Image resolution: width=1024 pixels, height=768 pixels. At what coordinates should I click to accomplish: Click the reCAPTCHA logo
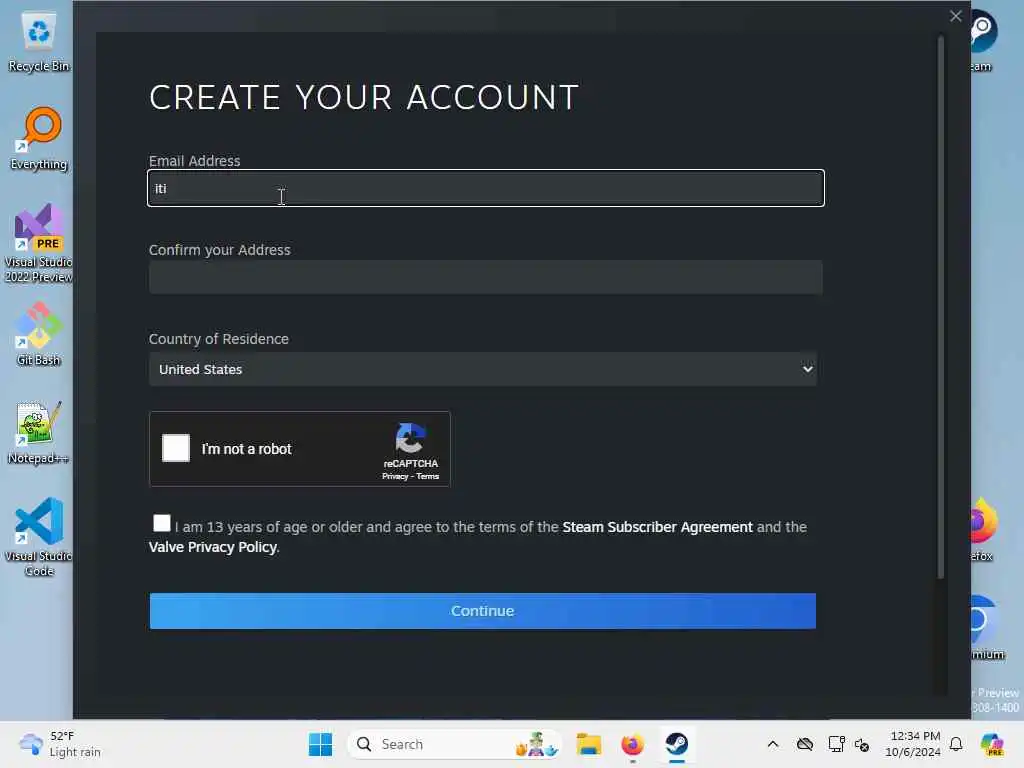click(410, 438)
